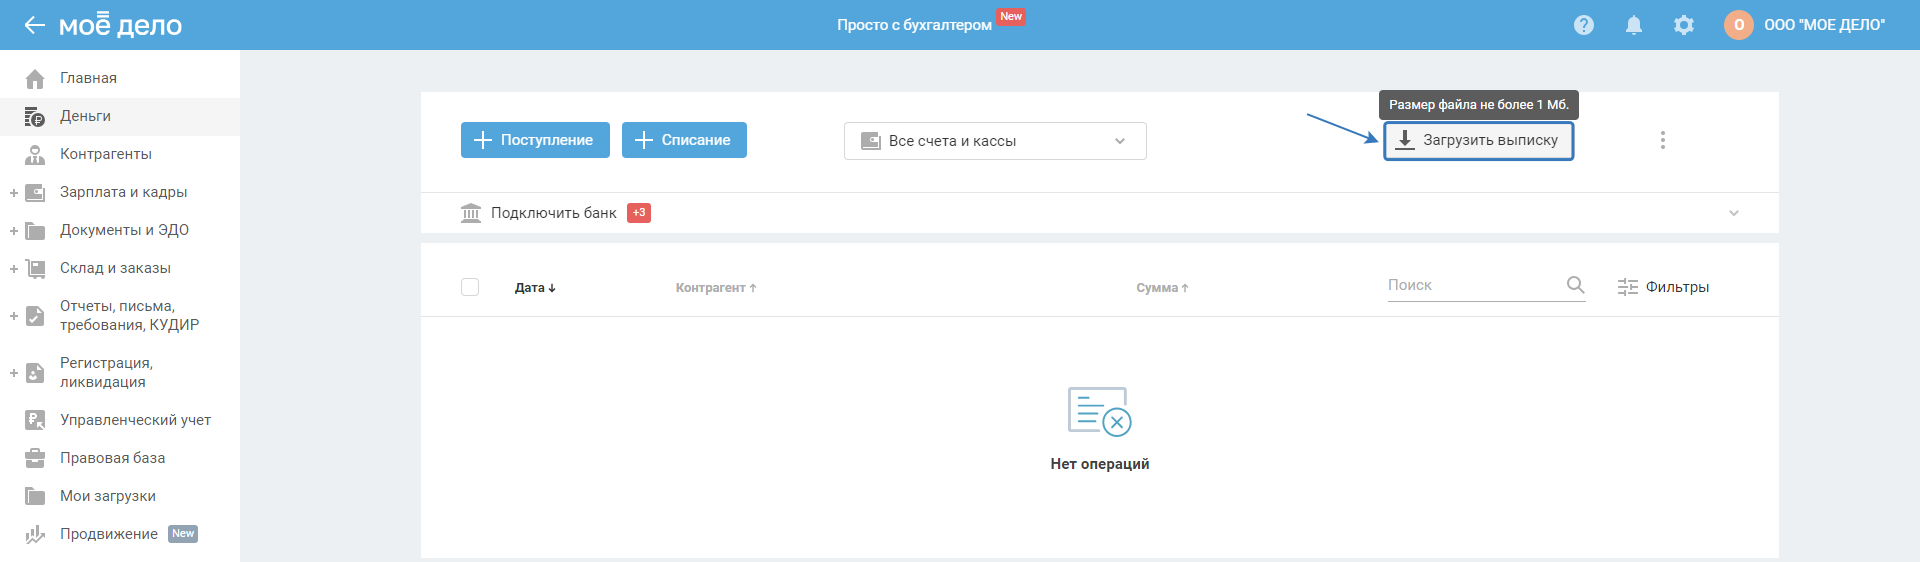Click the cart icon beside Склад и заказы
1920x562 pixels.
point(35,268)
